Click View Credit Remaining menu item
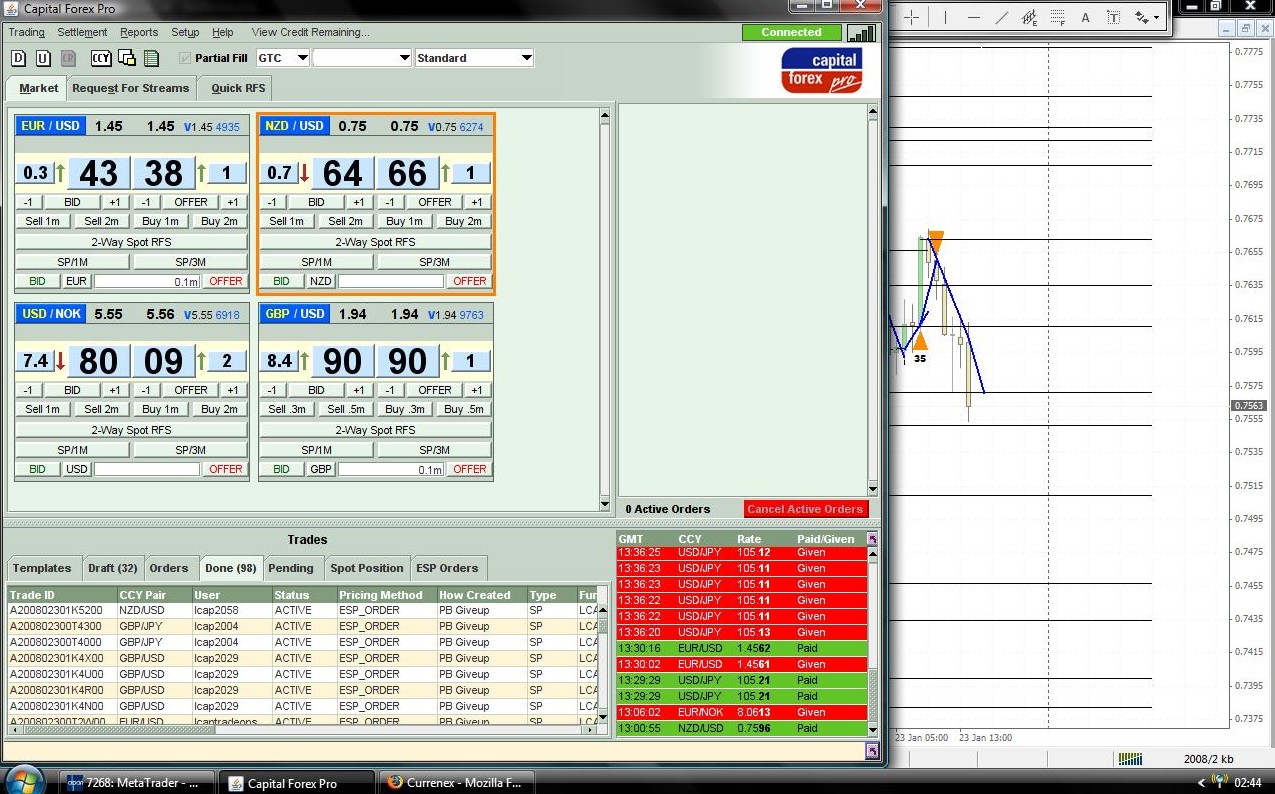This screenshot has width=1275, height=794. click(x=310, y=32)
